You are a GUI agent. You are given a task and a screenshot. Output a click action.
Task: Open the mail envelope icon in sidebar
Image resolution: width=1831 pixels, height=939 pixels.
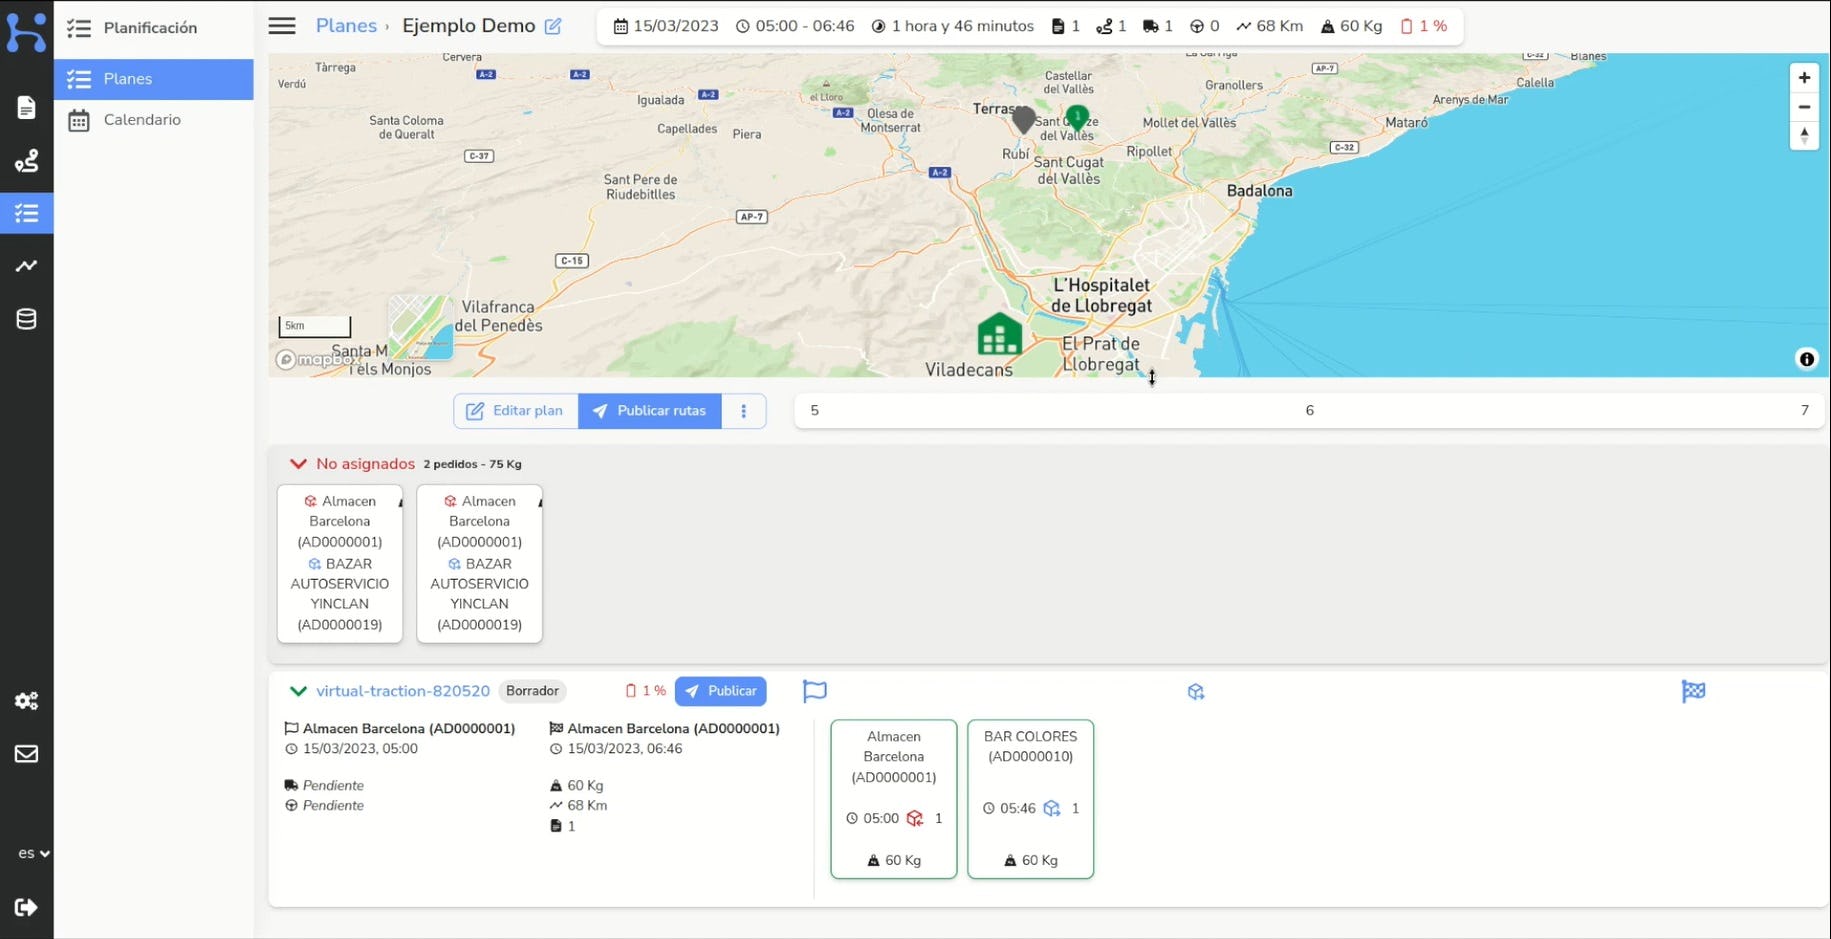(27, 753)
